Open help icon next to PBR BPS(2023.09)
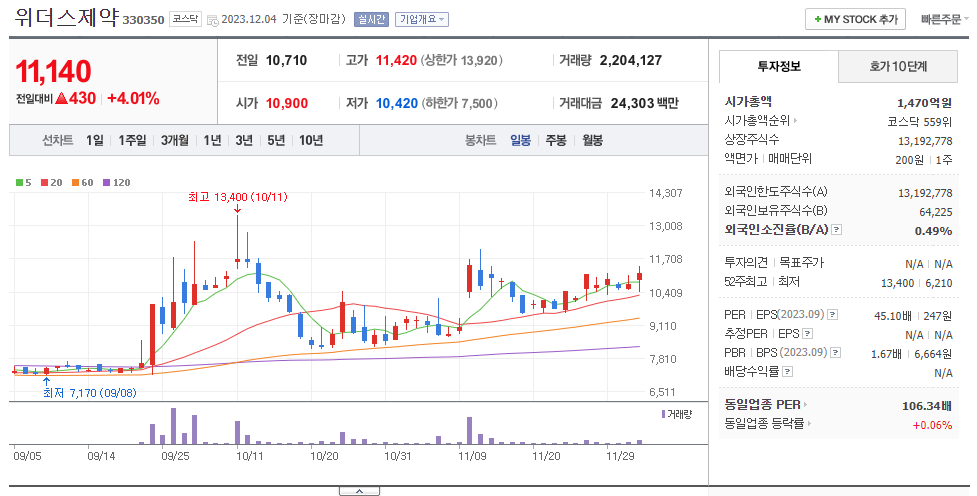Image resolution: width=977 pixels, height=496 pixels. click(x=836, y=353)
